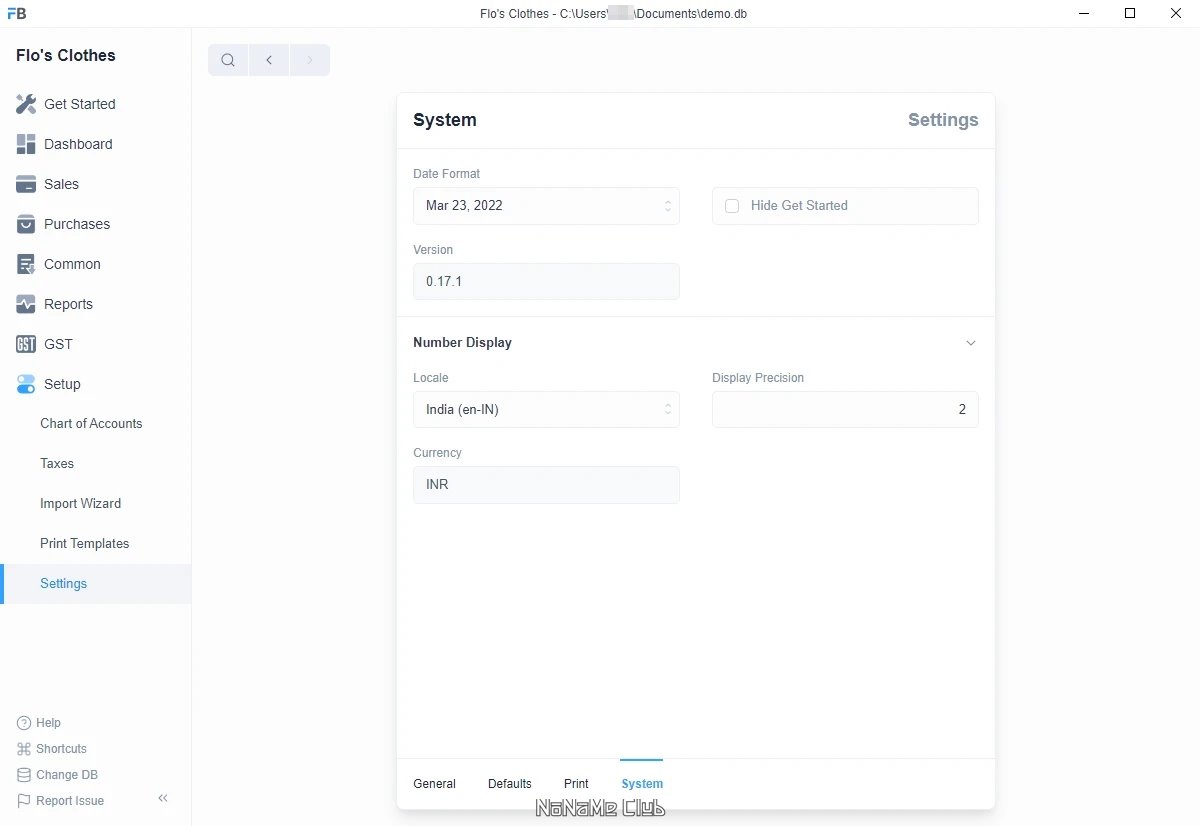Screen dimensions: 1200x826
Task: Click the Display Precision field
Action: tap(845, 410)
